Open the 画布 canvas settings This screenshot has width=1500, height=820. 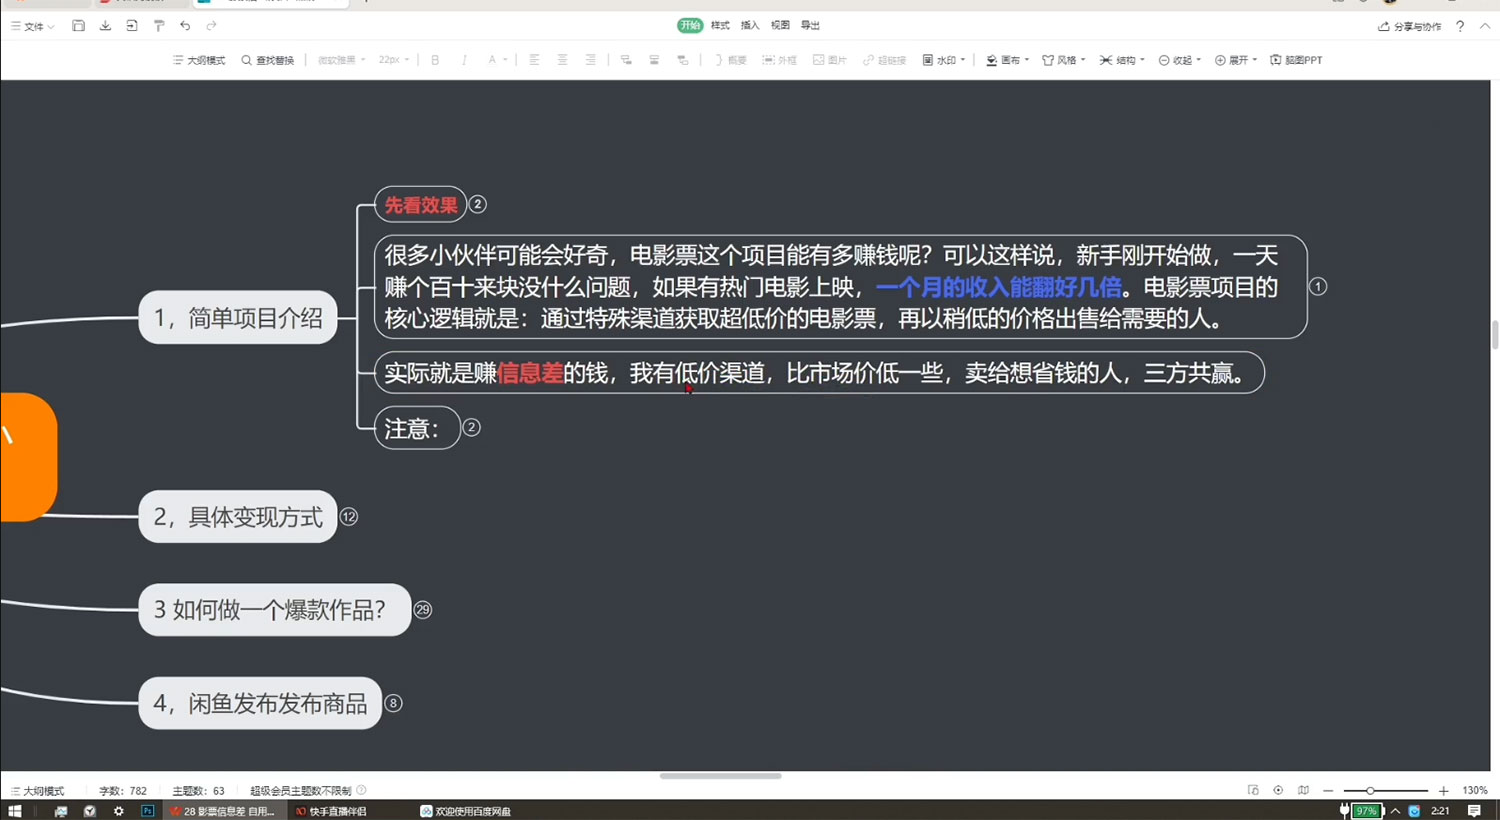(x=1005, y=60)
